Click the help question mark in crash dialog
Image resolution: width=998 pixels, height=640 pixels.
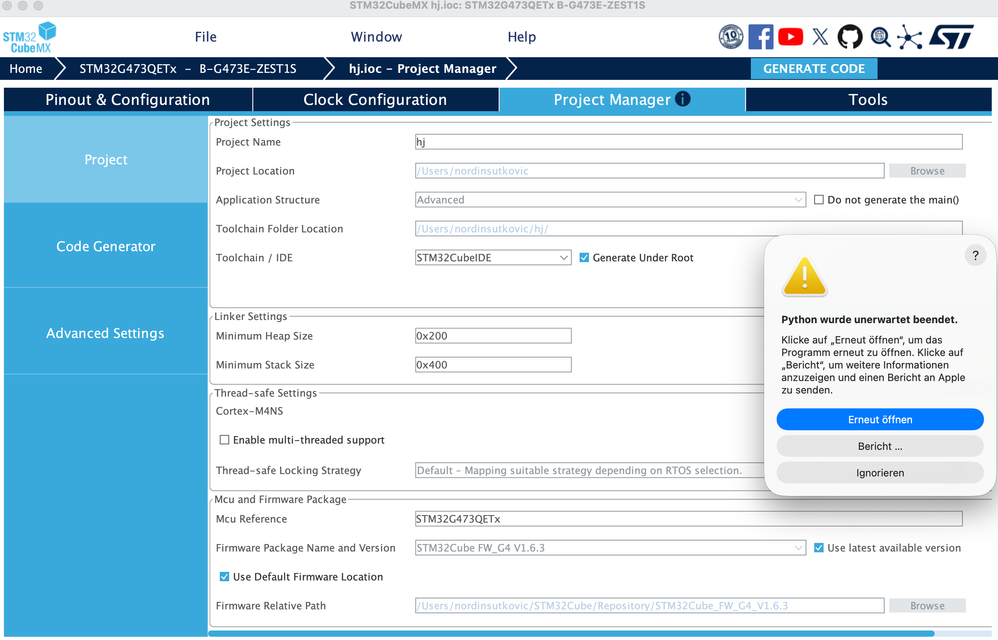975,256
